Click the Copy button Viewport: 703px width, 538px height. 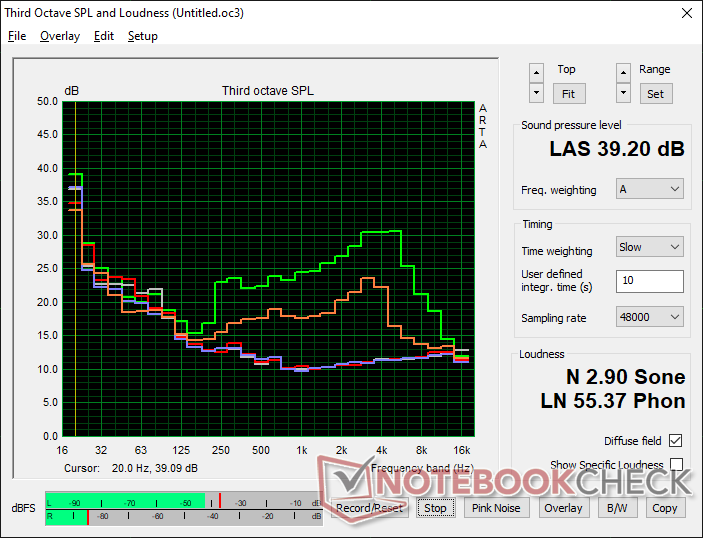665,508
